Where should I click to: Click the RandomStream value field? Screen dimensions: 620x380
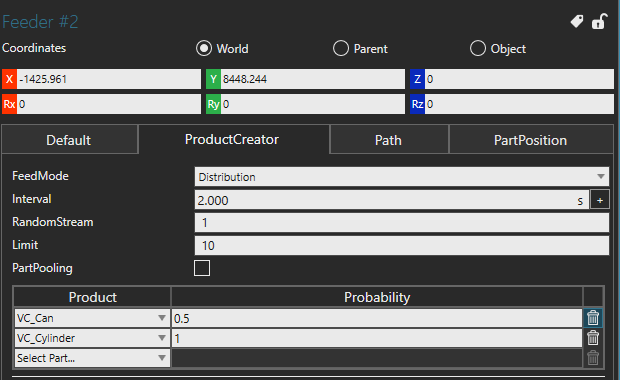point(401,223)
